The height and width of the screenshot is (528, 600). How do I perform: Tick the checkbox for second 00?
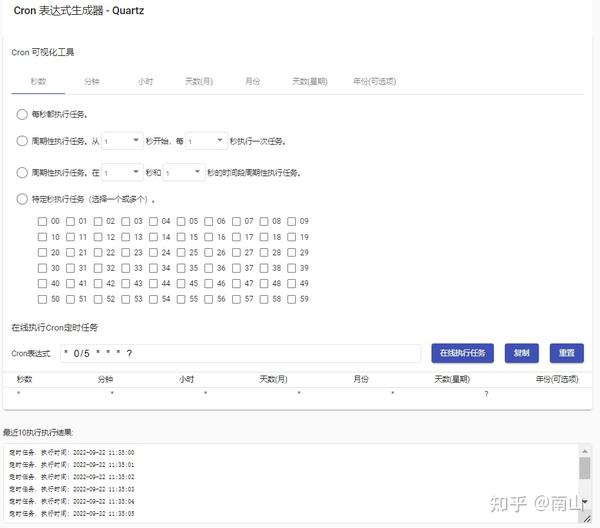[42, 221]
